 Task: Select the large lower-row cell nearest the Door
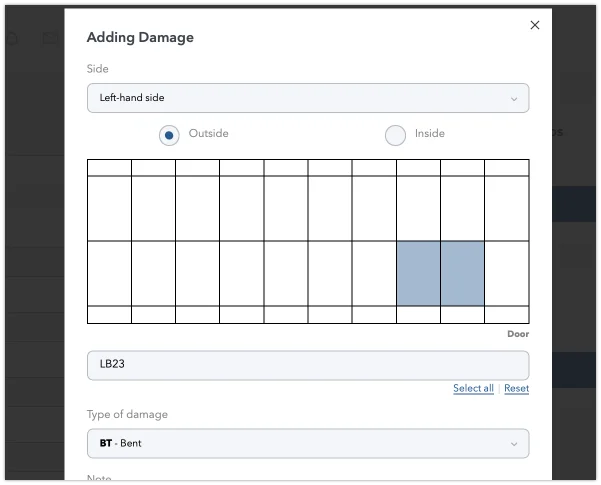point(506,273)
